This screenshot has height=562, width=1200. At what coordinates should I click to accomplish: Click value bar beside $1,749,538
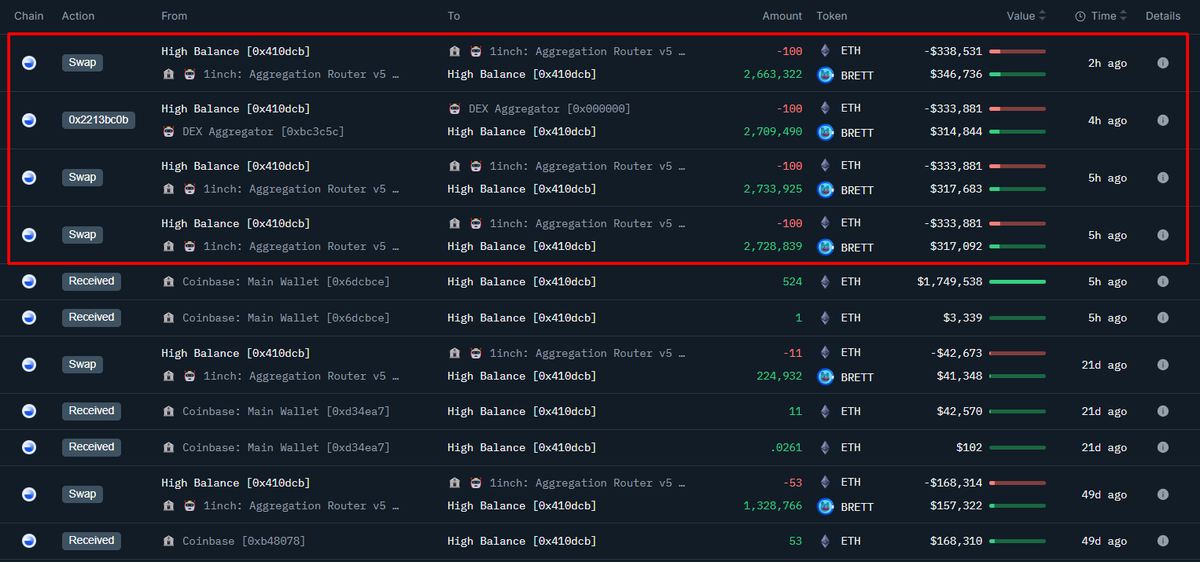tap(1018, 282)
